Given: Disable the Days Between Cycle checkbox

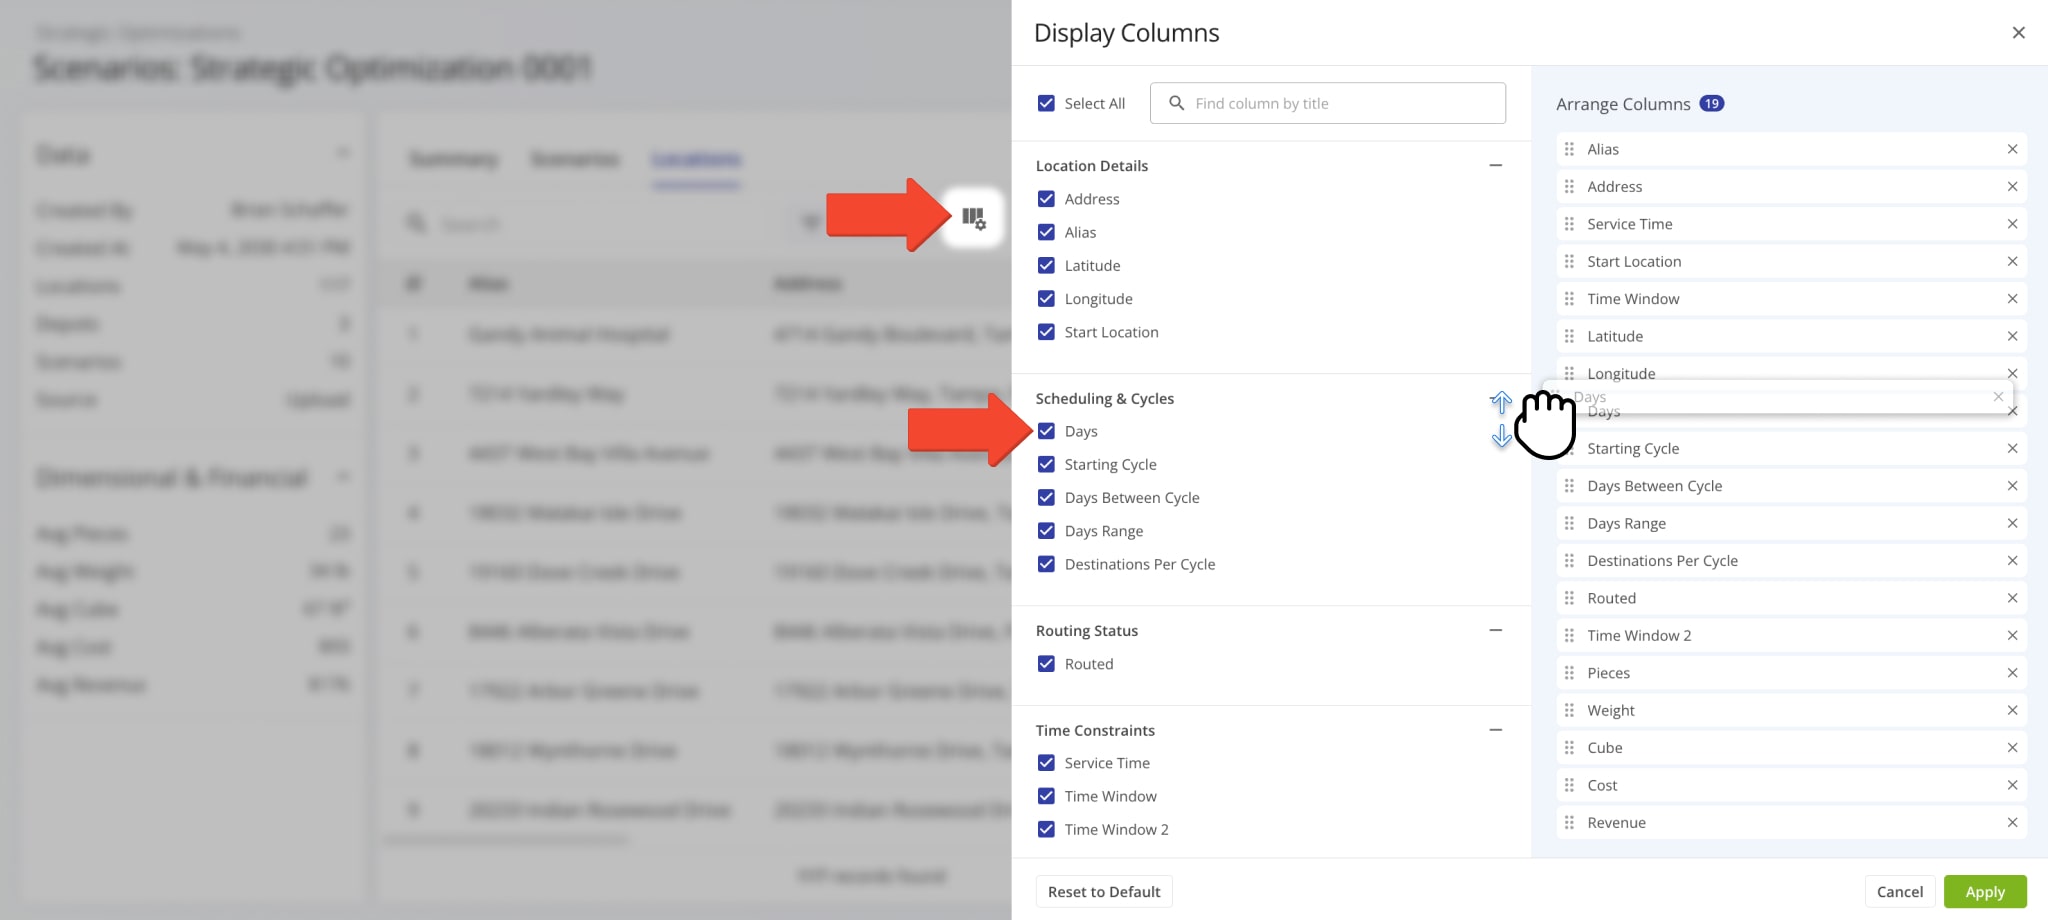Looking at the screenshot, I should [x=1046, y=498].
